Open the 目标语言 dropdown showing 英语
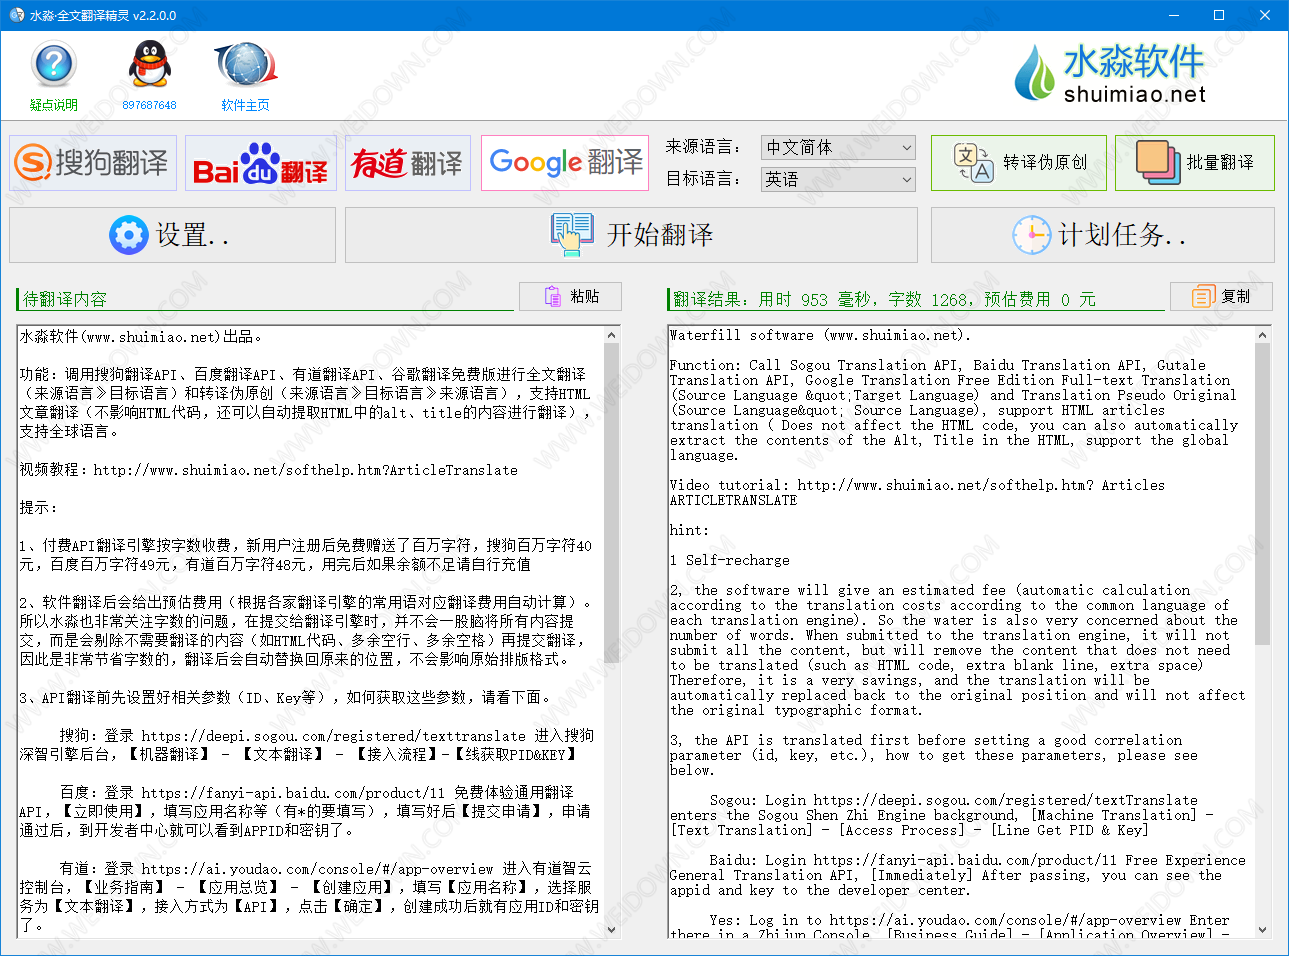The image size is (1289, 956). tap(838, 179)
